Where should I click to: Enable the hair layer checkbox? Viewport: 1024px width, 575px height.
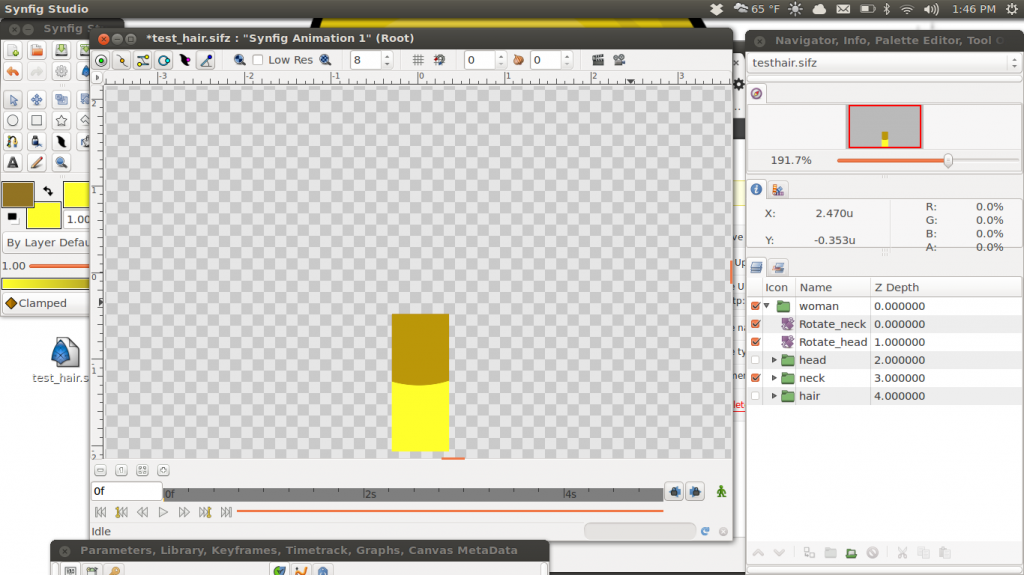tap(756, 396)
